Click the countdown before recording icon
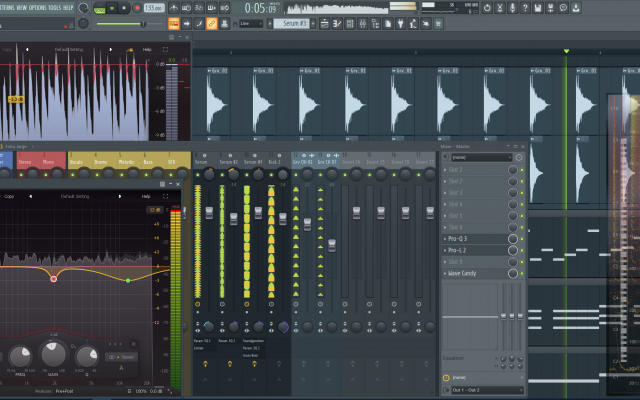This screenshot has width=640, height=400. [x=199, y=8]
